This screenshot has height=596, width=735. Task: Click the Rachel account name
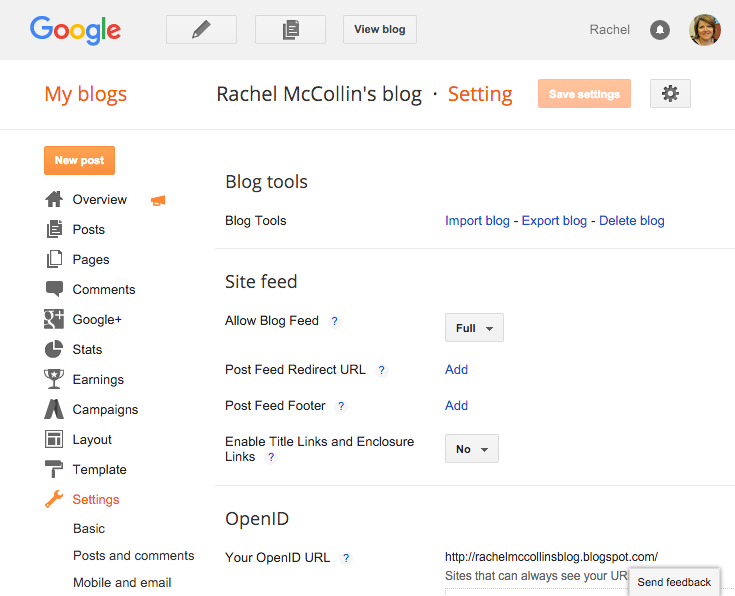tap(609, 30)
